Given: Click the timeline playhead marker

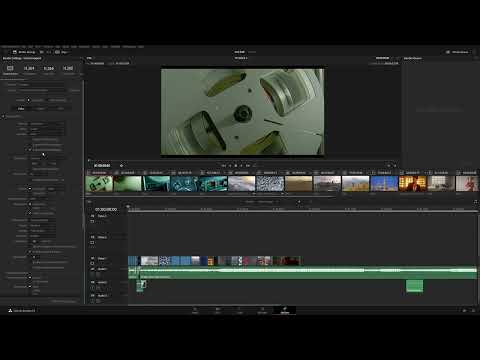Looking at the screenshot, I should (128, 207).
